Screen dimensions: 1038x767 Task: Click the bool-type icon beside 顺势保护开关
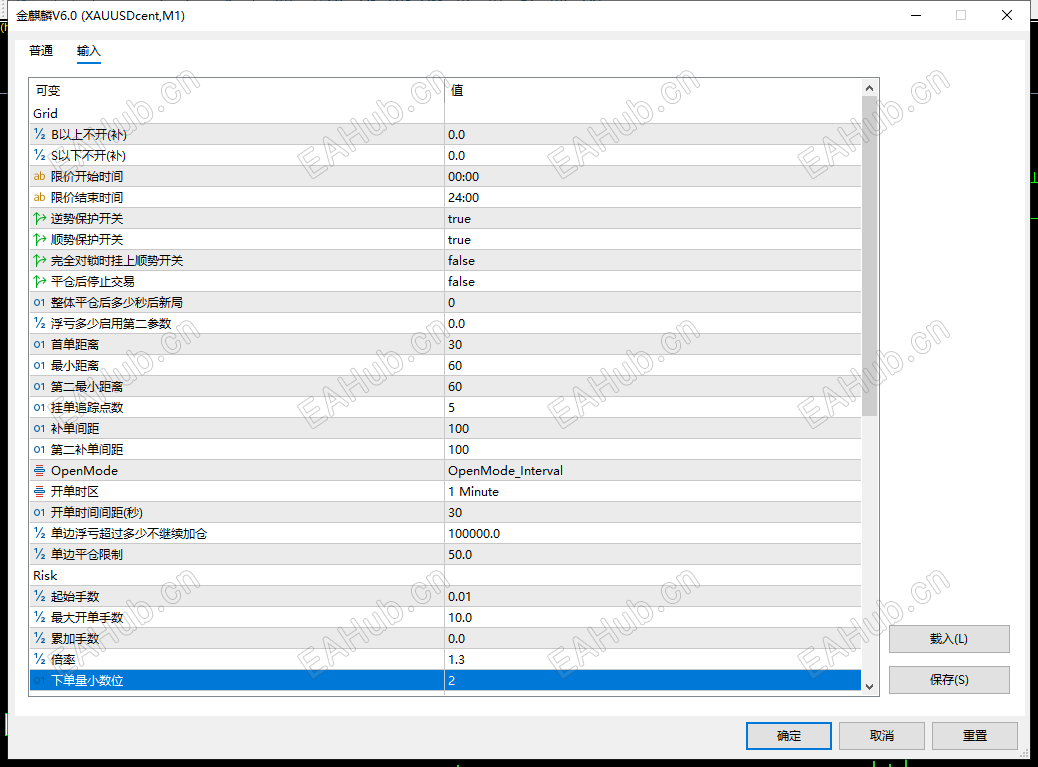click(40, 240)
